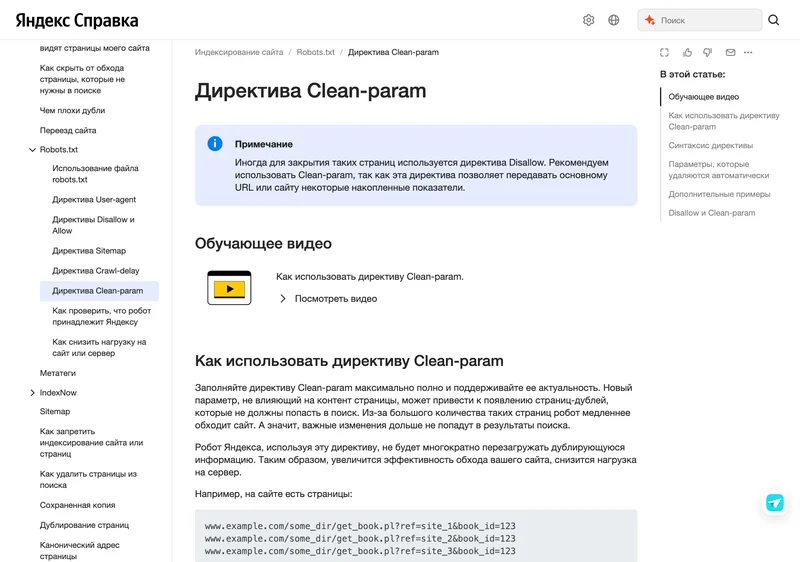800x562 pixels.
Task: Click the AI sparkle icon in search
Action: [x=649, y=20]
